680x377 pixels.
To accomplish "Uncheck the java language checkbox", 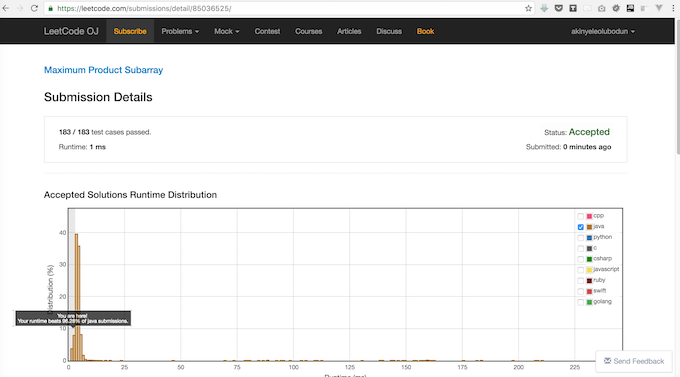I will [x=581, y=227].
